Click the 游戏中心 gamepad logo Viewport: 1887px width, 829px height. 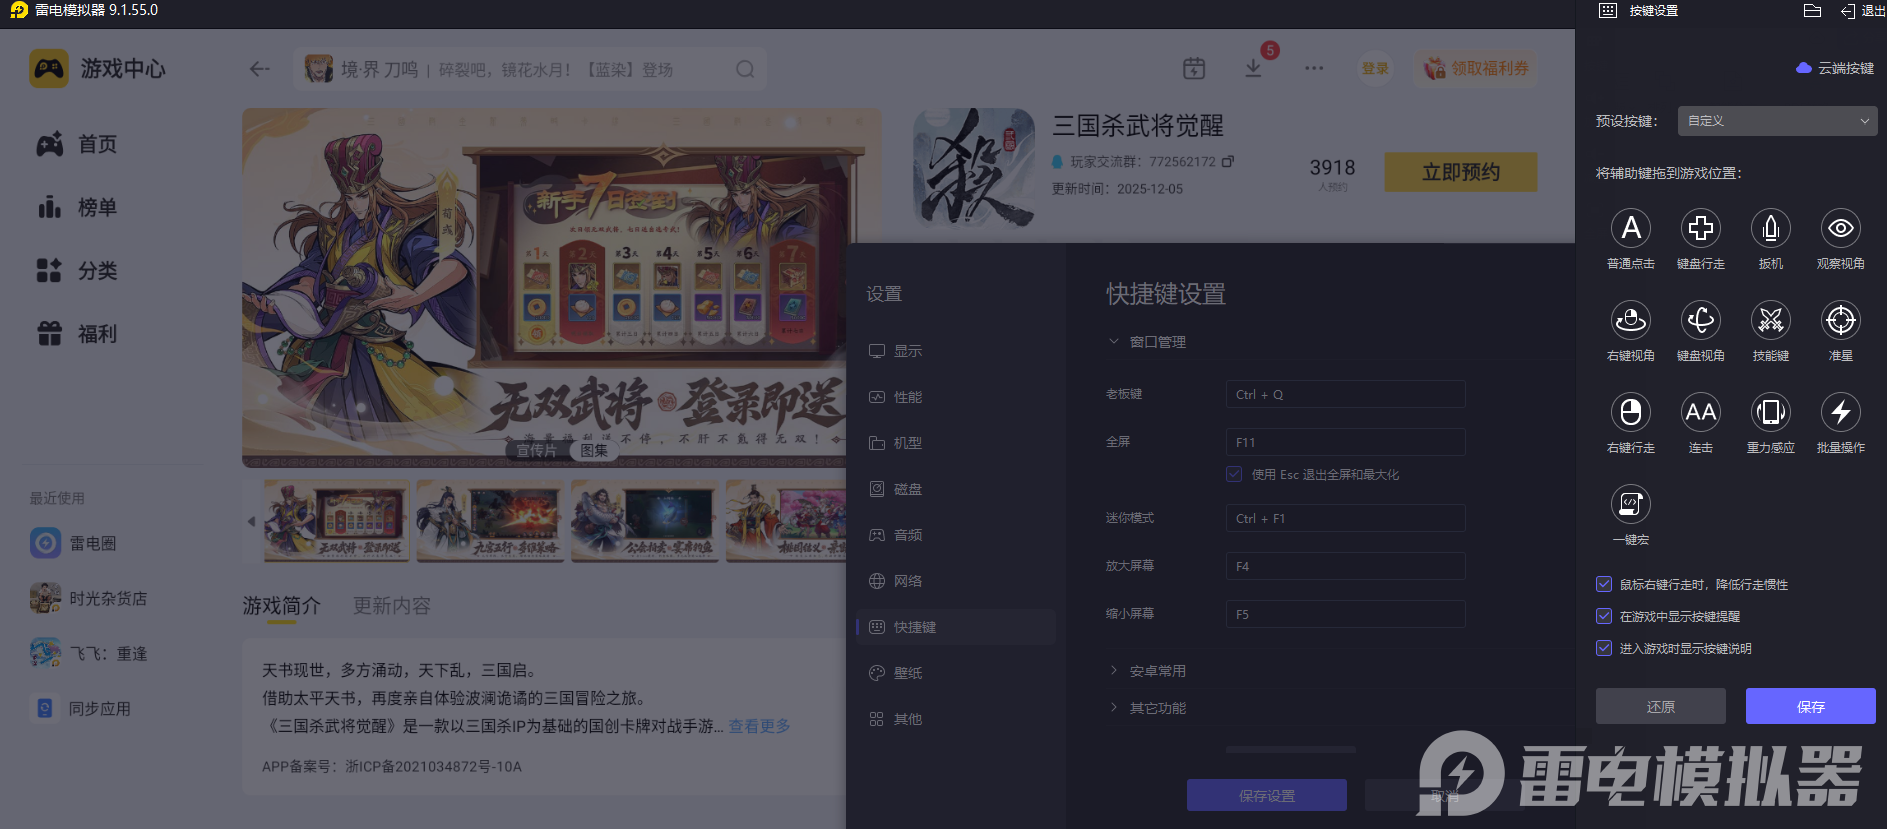coord(49,68)
